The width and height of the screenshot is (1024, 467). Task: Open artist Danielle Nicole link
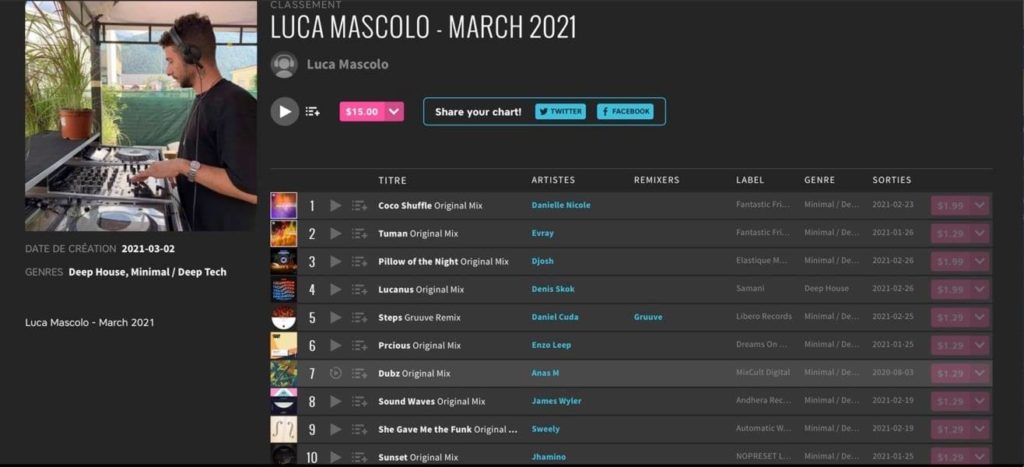(x=561, y=205)
